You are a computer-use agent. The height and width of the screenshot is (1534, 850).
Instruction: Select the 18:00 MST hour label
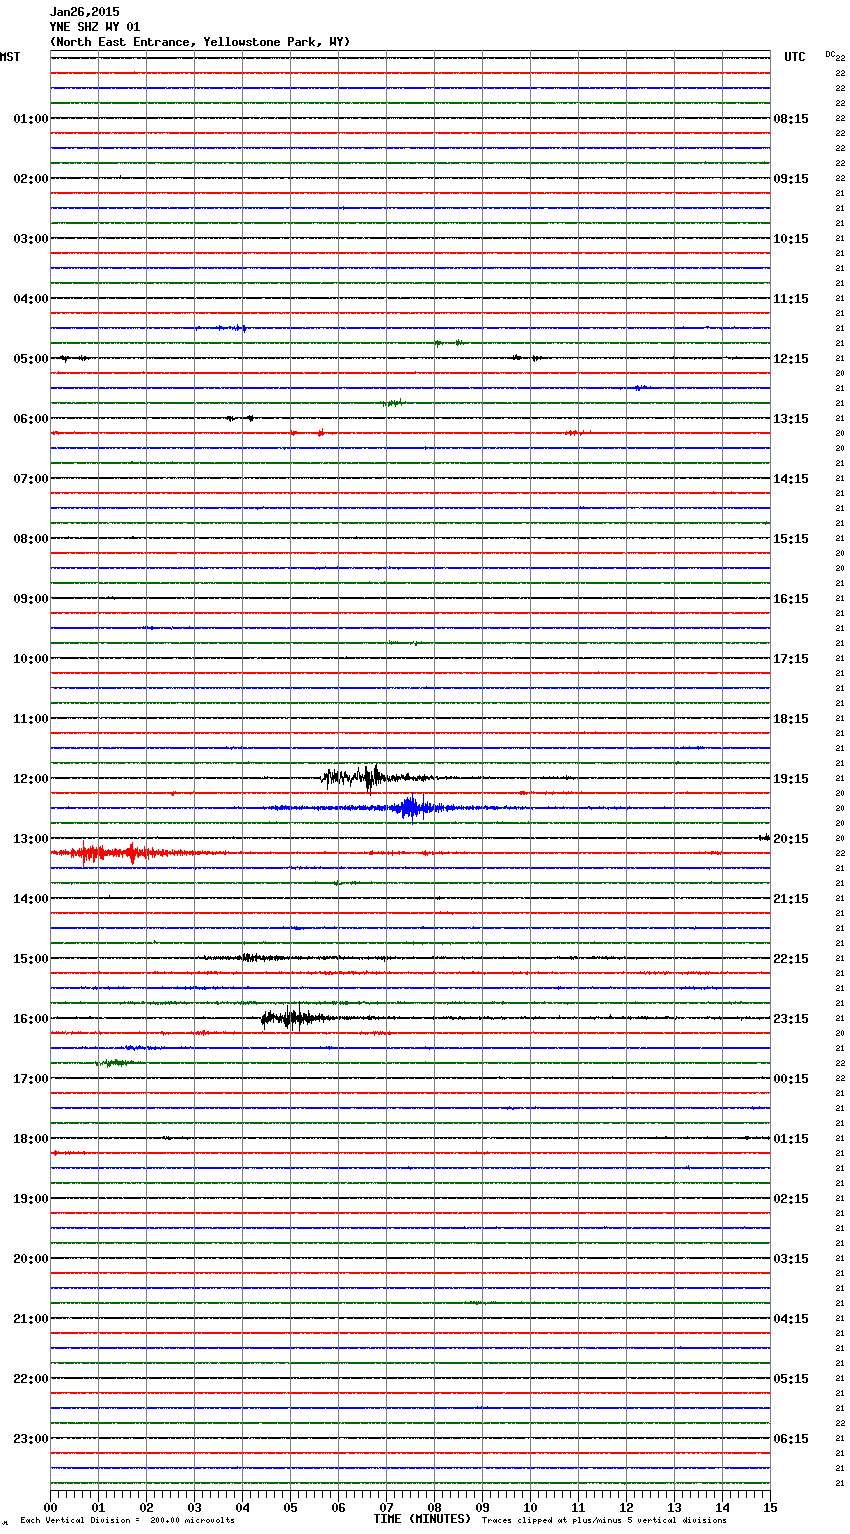pyautogui.click(x=31, y=1139)
